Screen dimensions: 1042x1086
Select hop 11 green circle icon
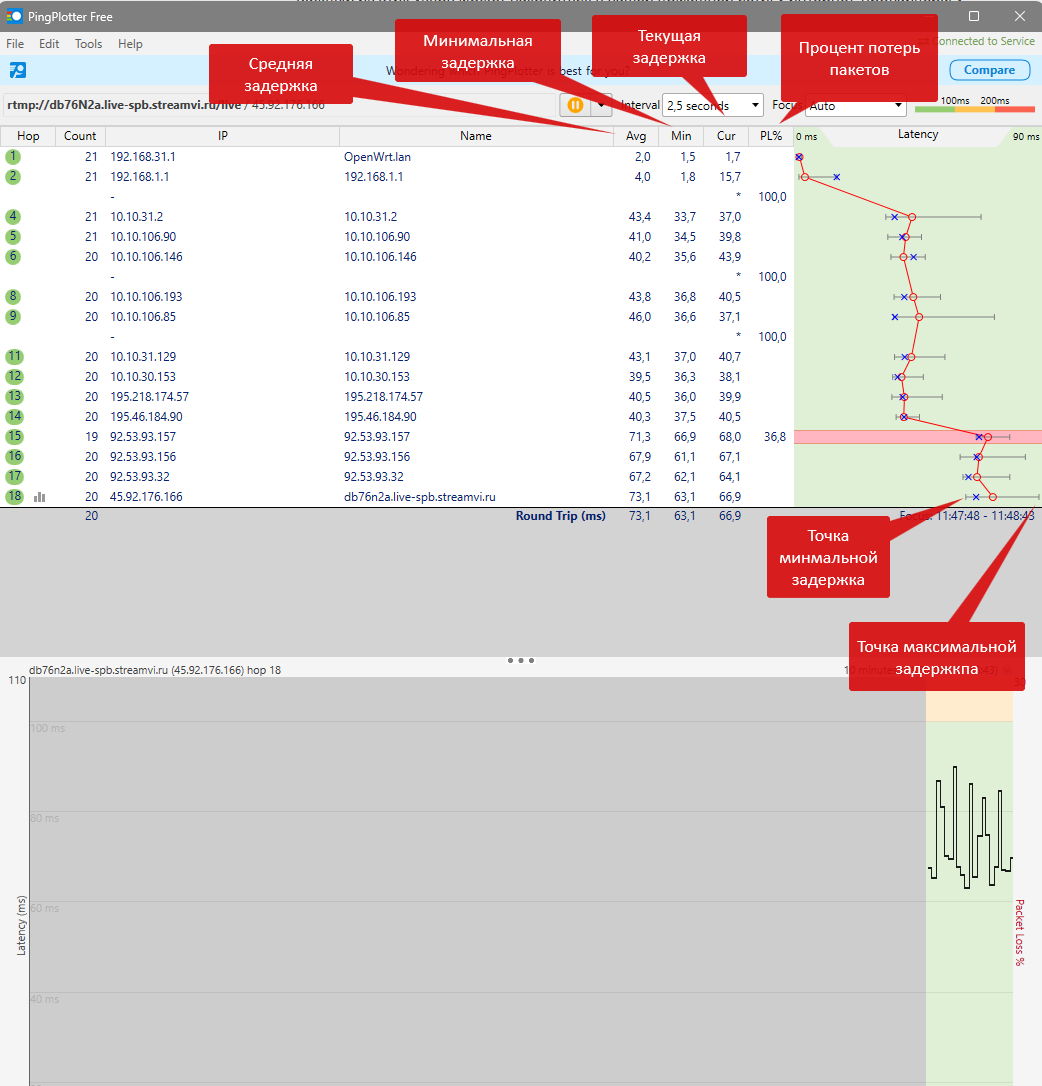(x=14, y=357)
